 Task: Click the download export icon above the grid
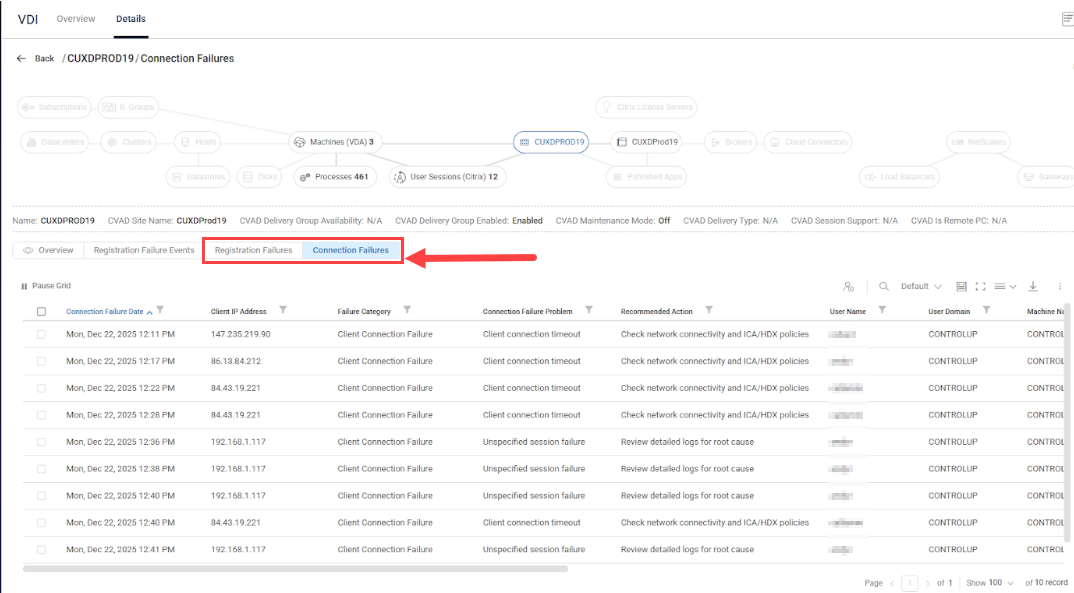point(1032,287)
